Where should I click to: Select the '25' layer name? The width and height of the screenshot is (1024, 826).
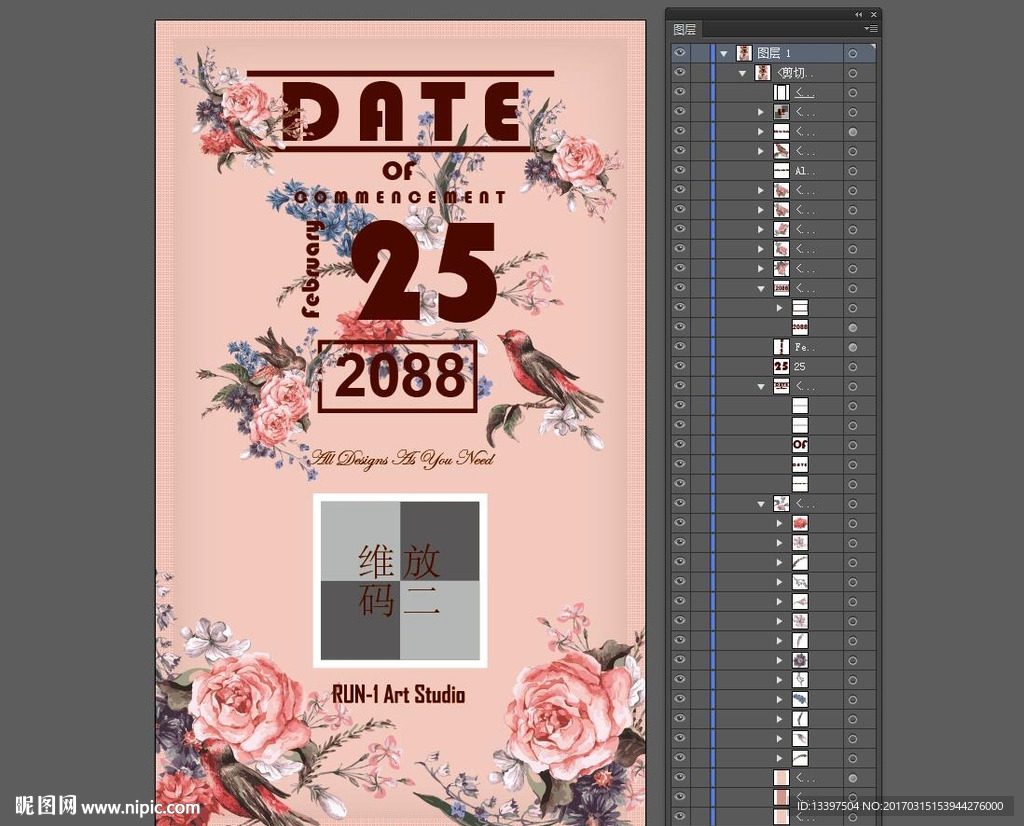point(800,367)
